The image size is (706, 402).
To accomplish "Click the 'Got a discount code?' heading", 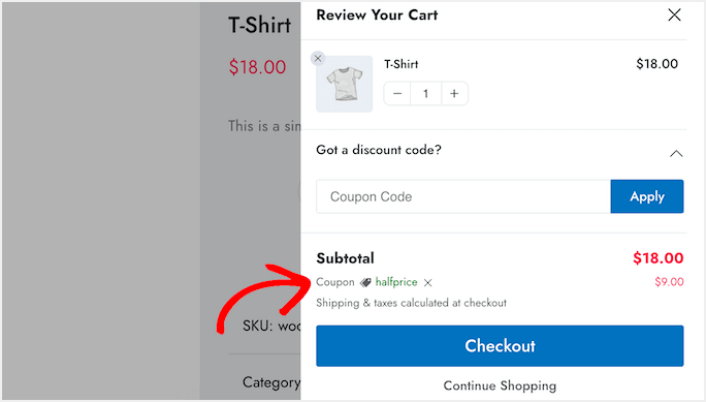I will tap(379, 150).
